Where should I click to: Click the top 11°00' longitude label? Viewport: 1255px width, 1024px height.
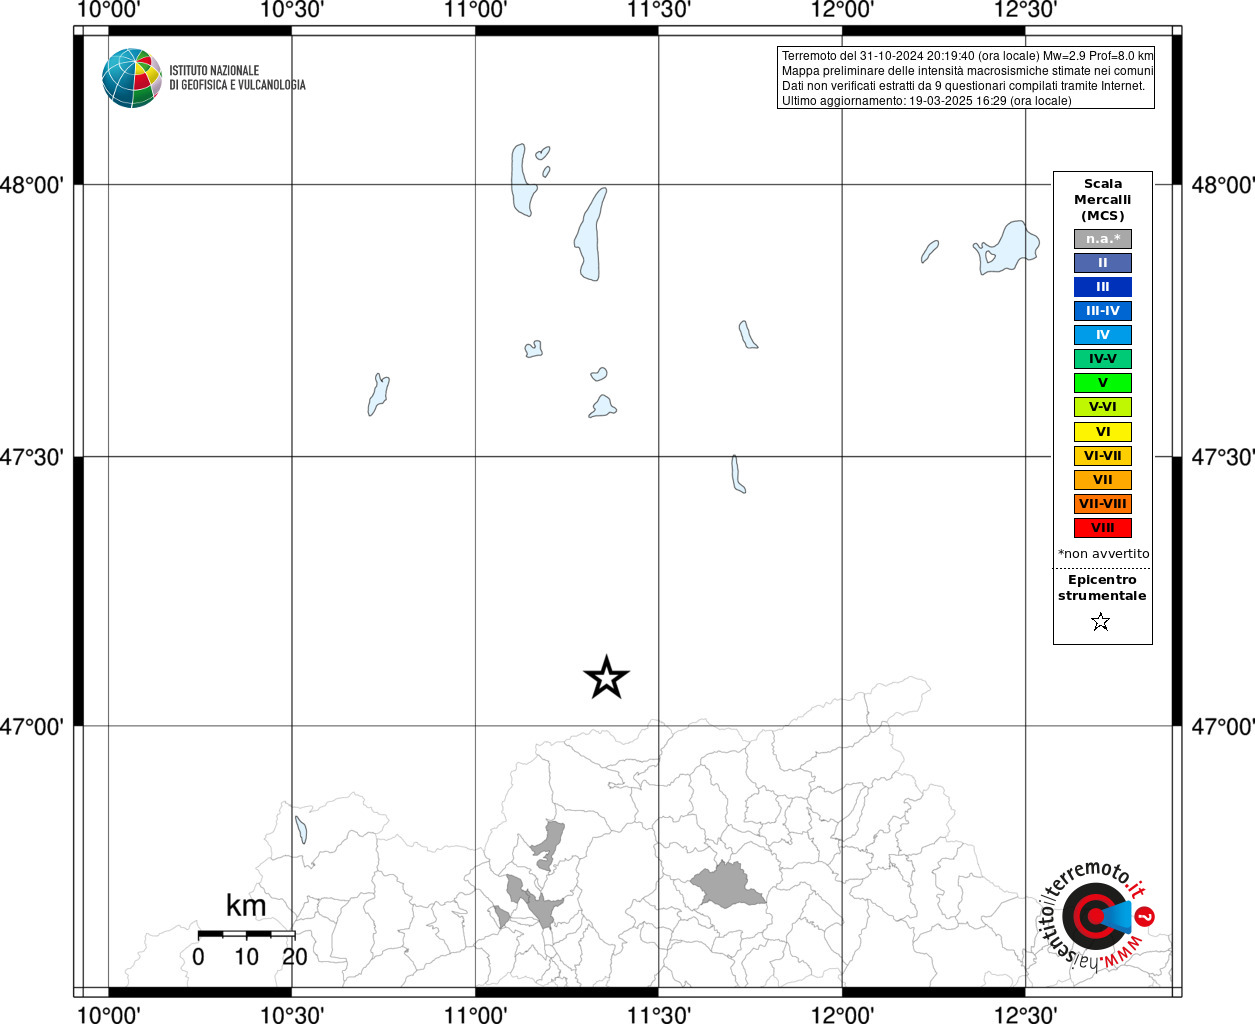475,10
